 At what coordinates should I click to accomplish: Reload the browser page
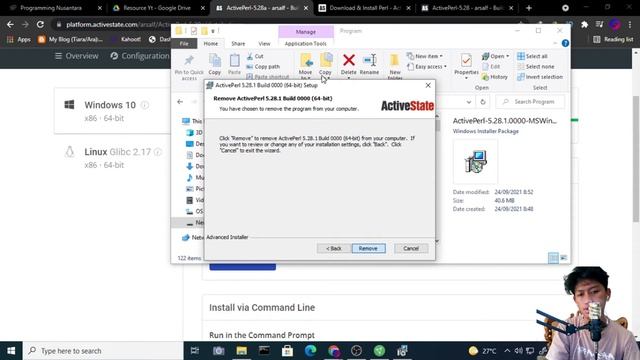pyautogui.click(x=40, y=24)
